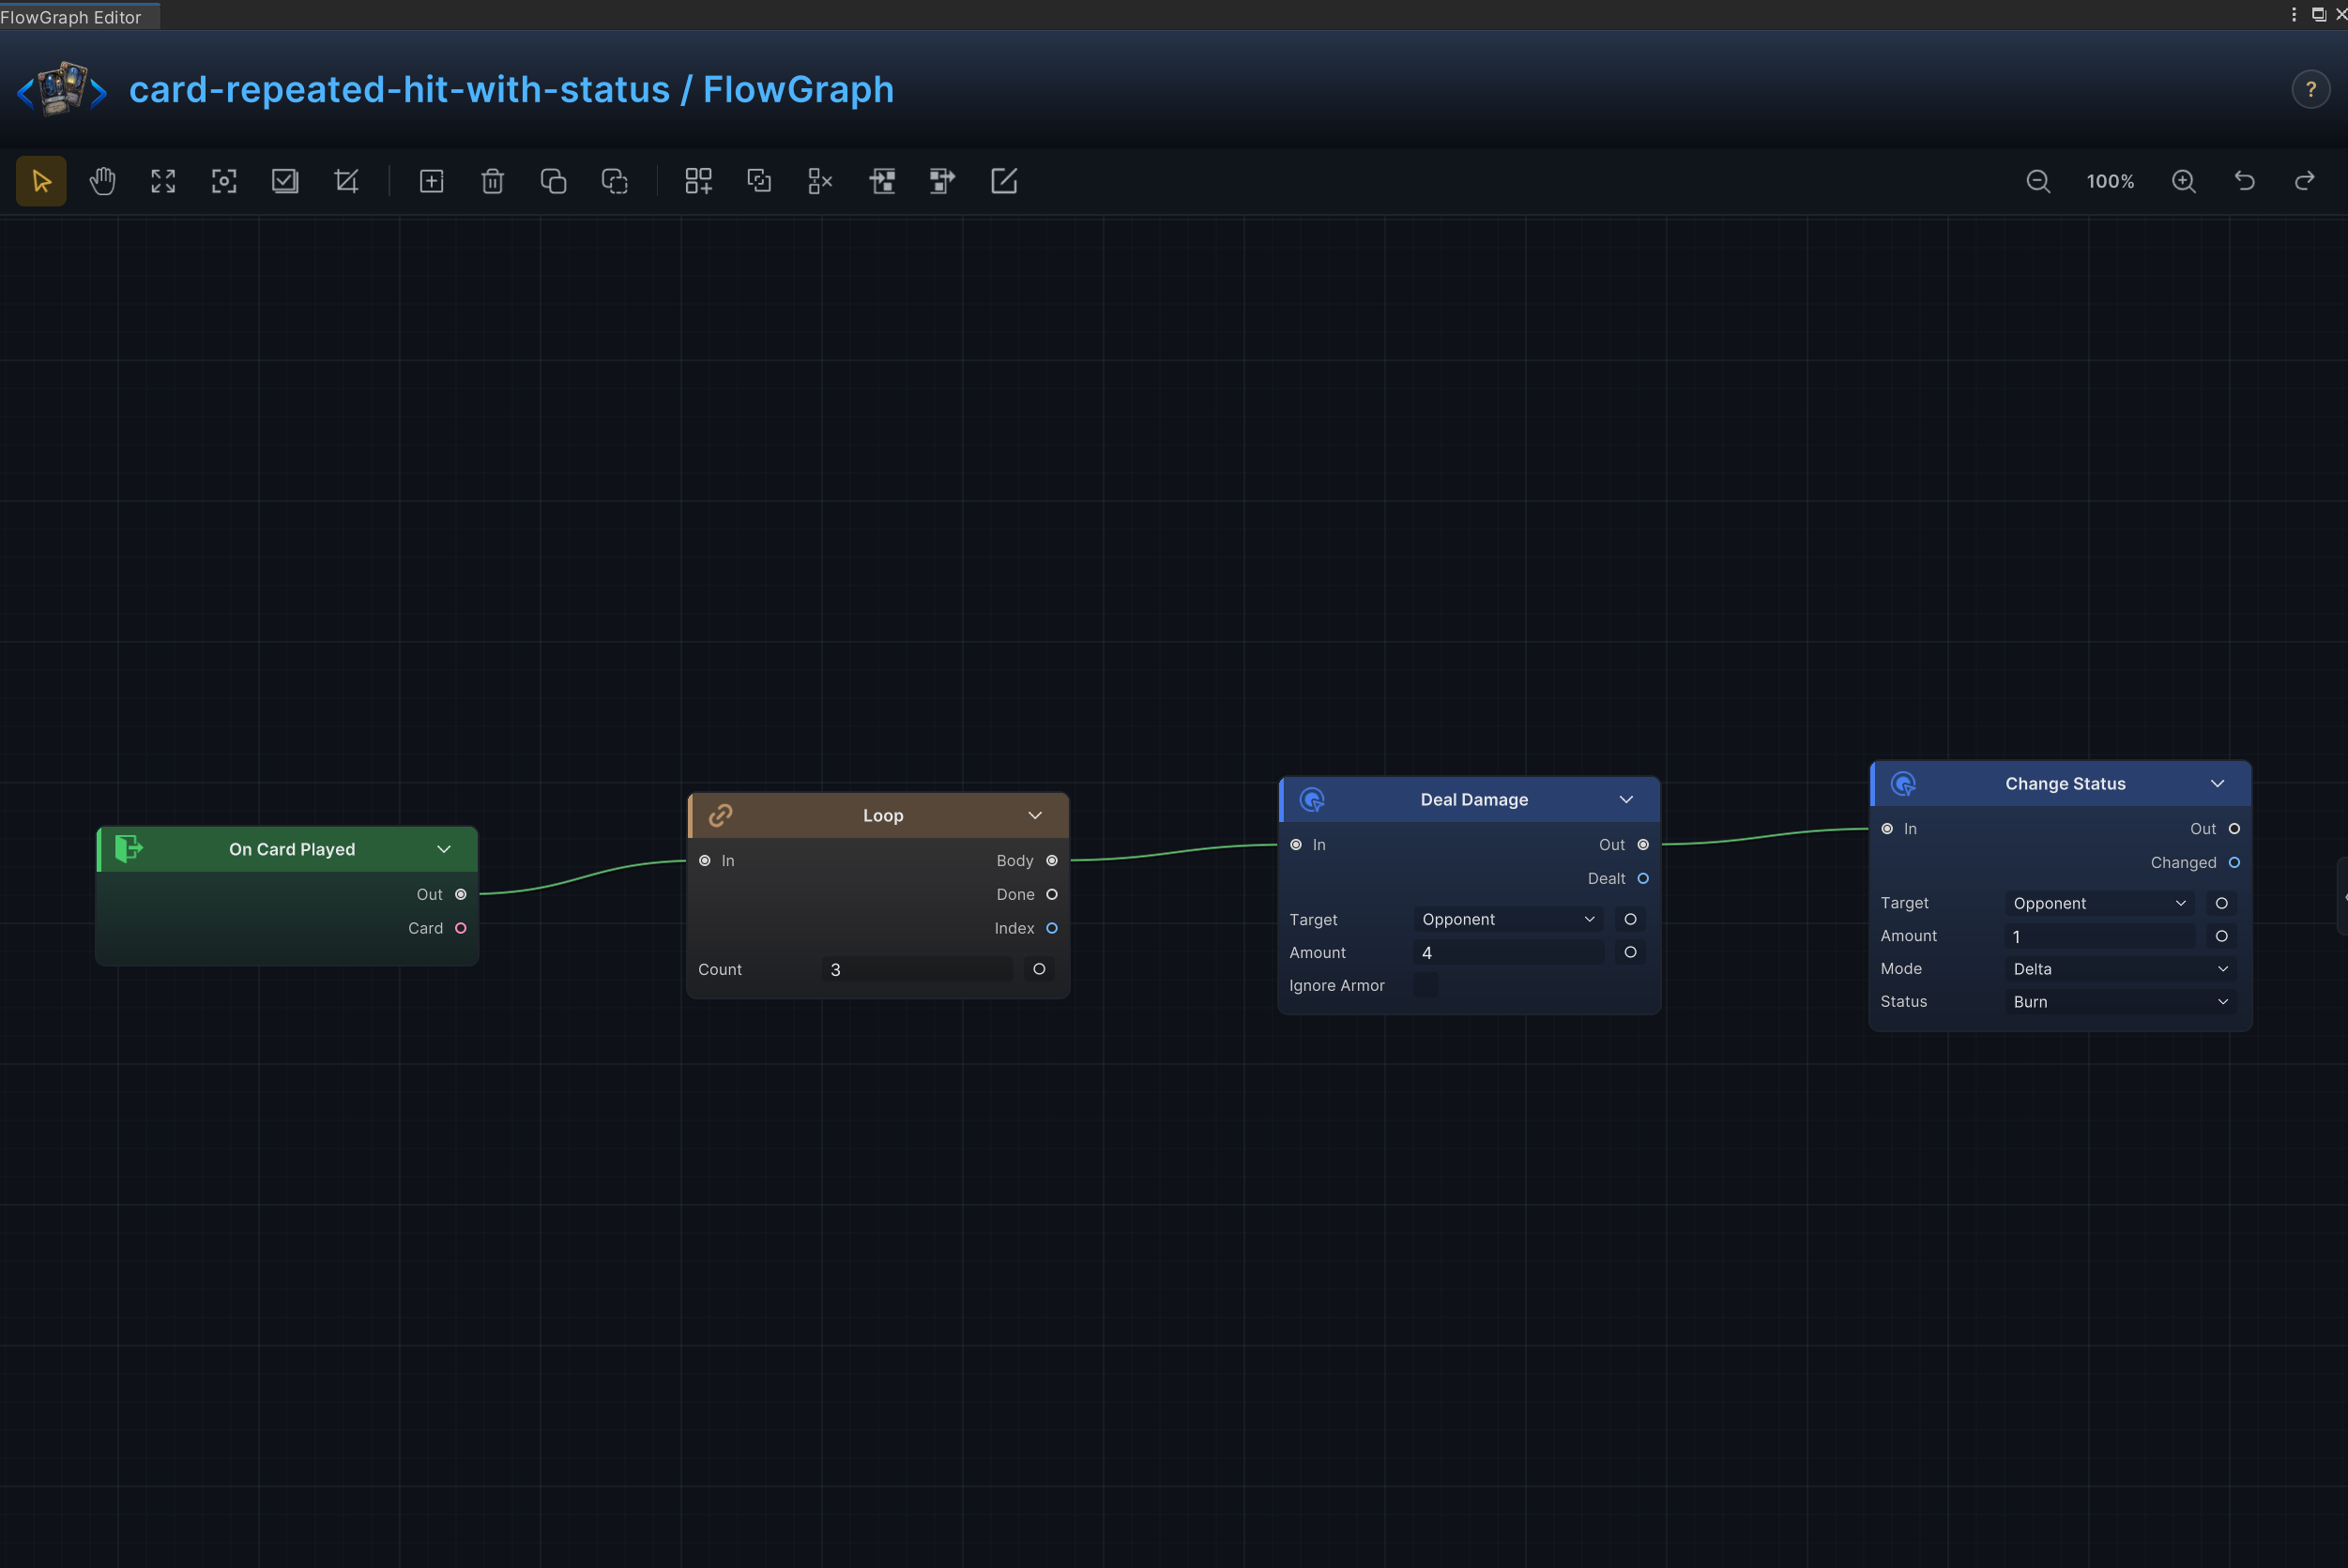Click the zoom out magnifier icon
Image resolution: width=2348 pixels, height=1568 pixels.
point(2038,181)
